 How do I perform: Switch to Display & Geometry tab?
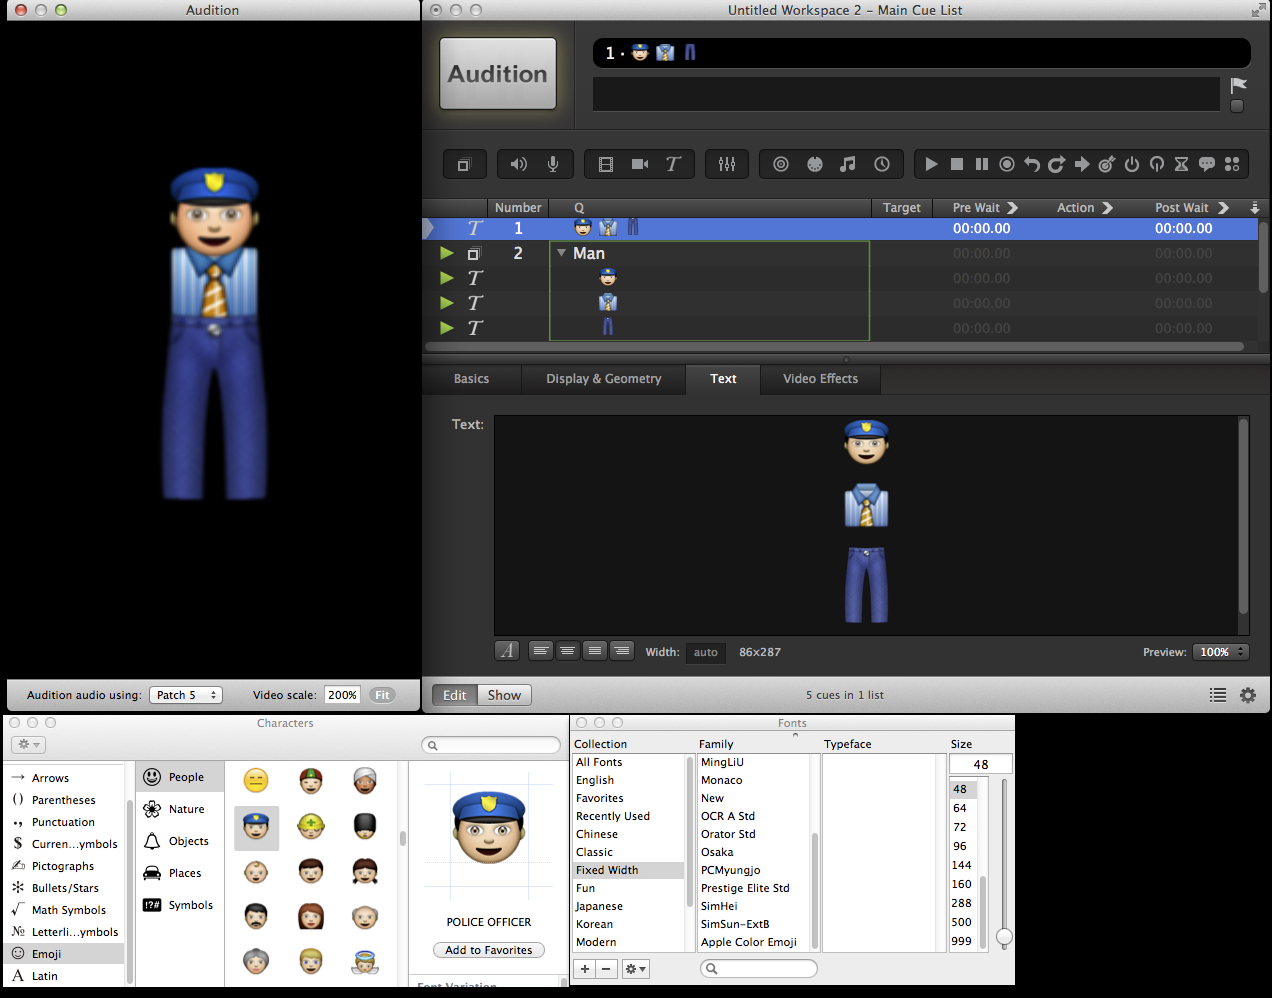pyautogui.click(x=603, y=379)
